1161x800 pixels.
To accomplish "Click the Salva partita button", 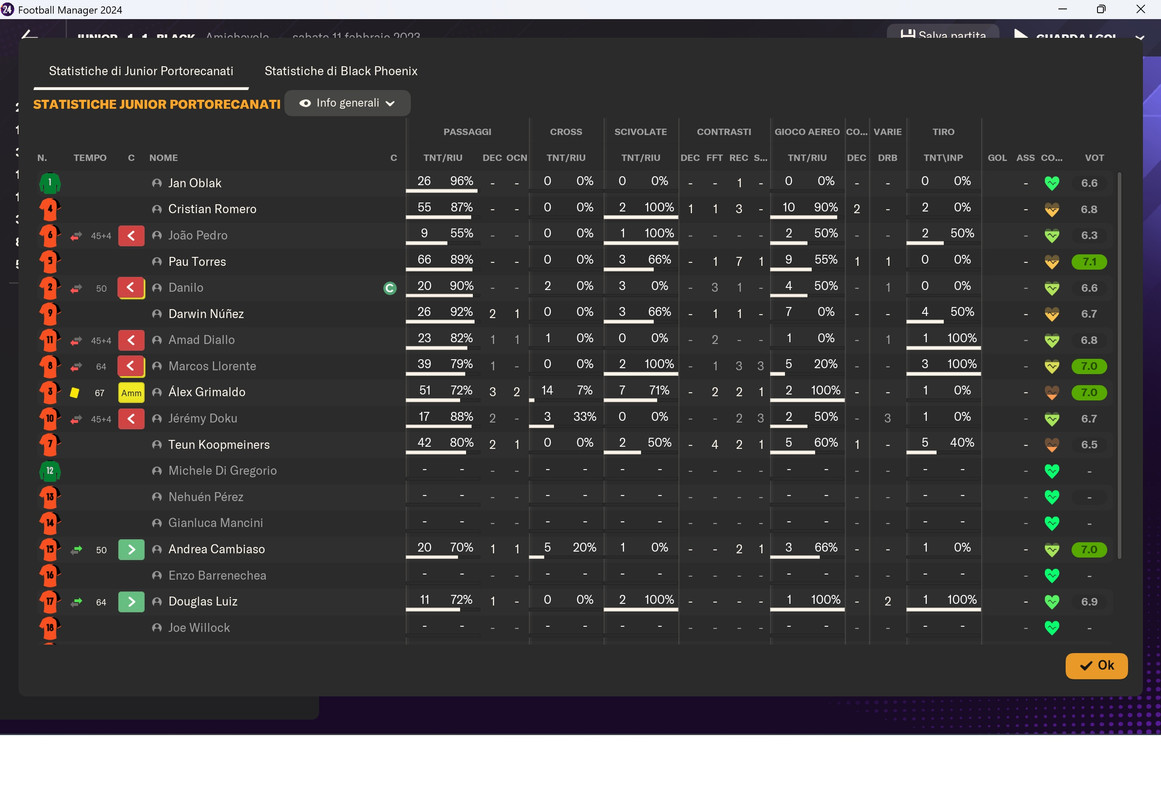I will (943, 34).
